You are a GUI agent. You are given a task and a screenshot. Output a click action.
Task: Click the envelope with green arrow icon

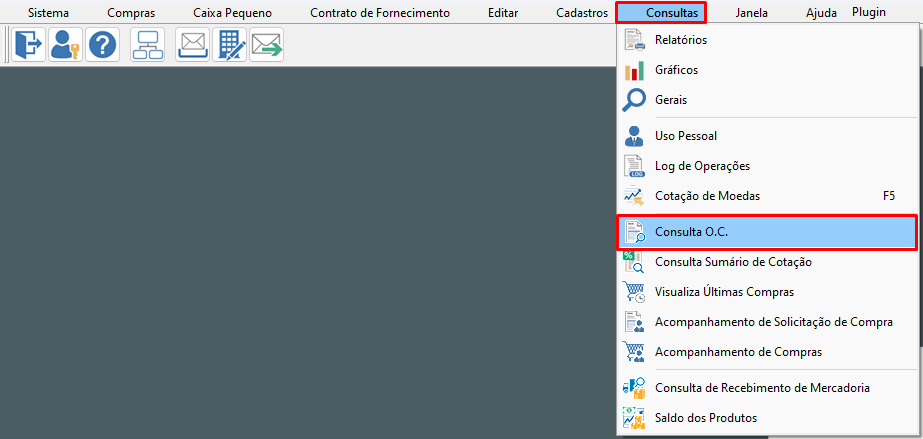pos(267,44)
